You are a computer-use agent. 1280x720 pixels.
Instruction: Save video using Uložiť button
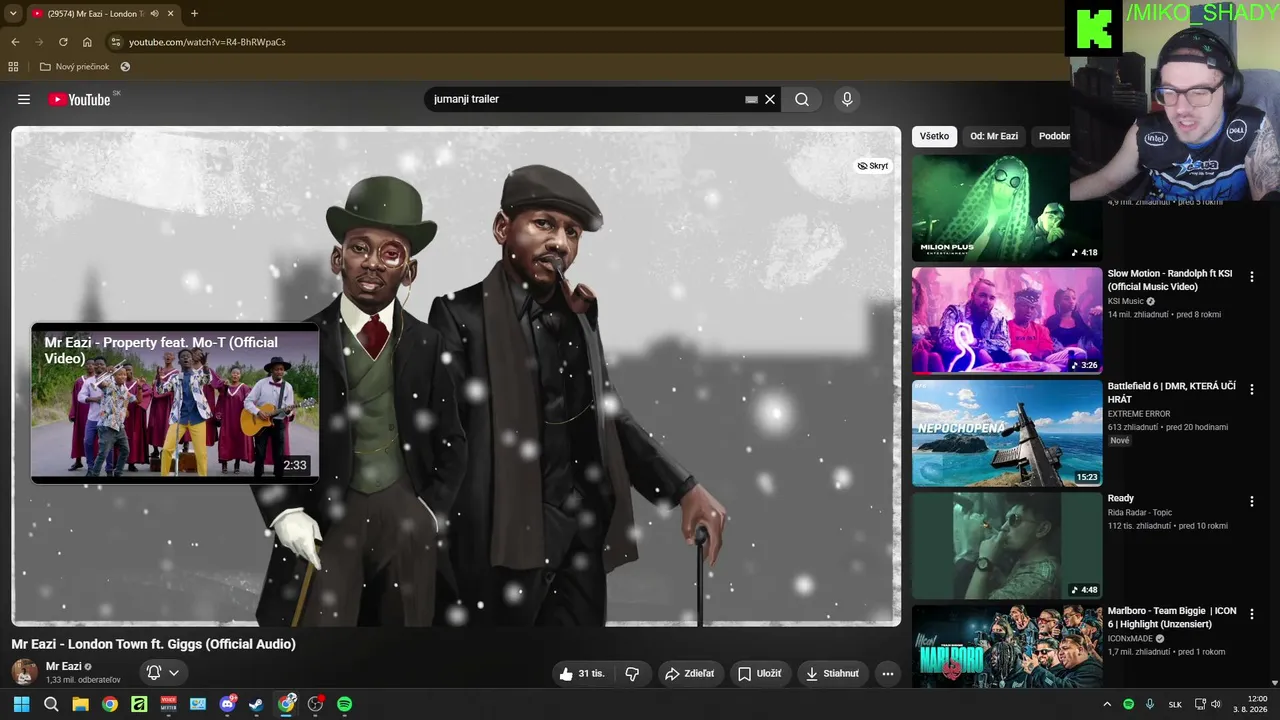click(x=759, y=674)
